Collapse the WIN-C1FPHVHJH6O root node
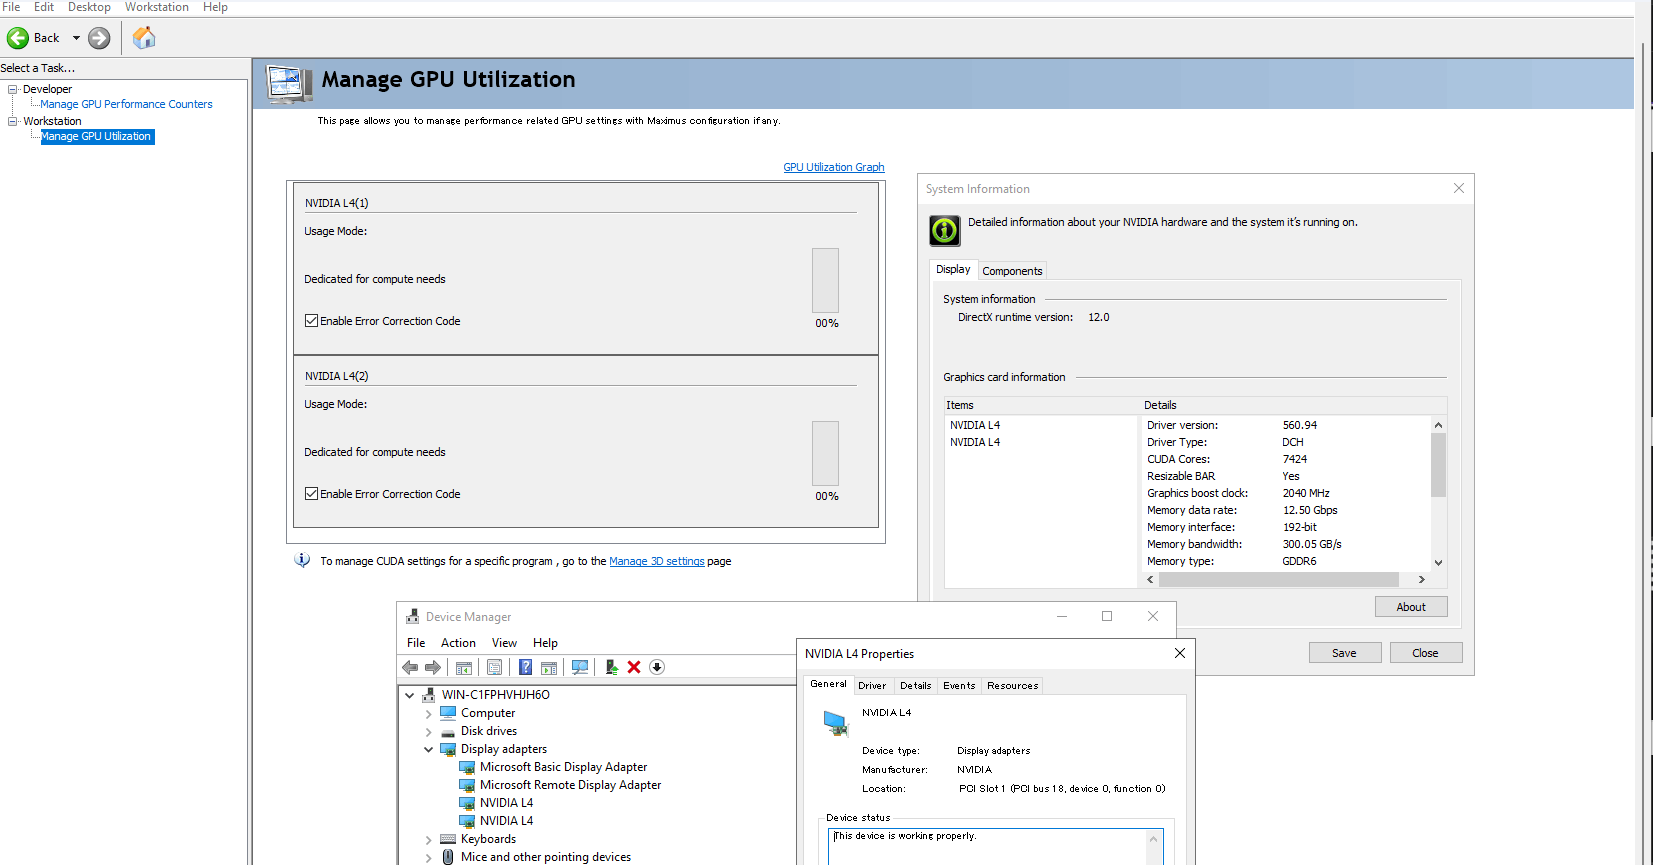1653x865 pixels. 409,695
